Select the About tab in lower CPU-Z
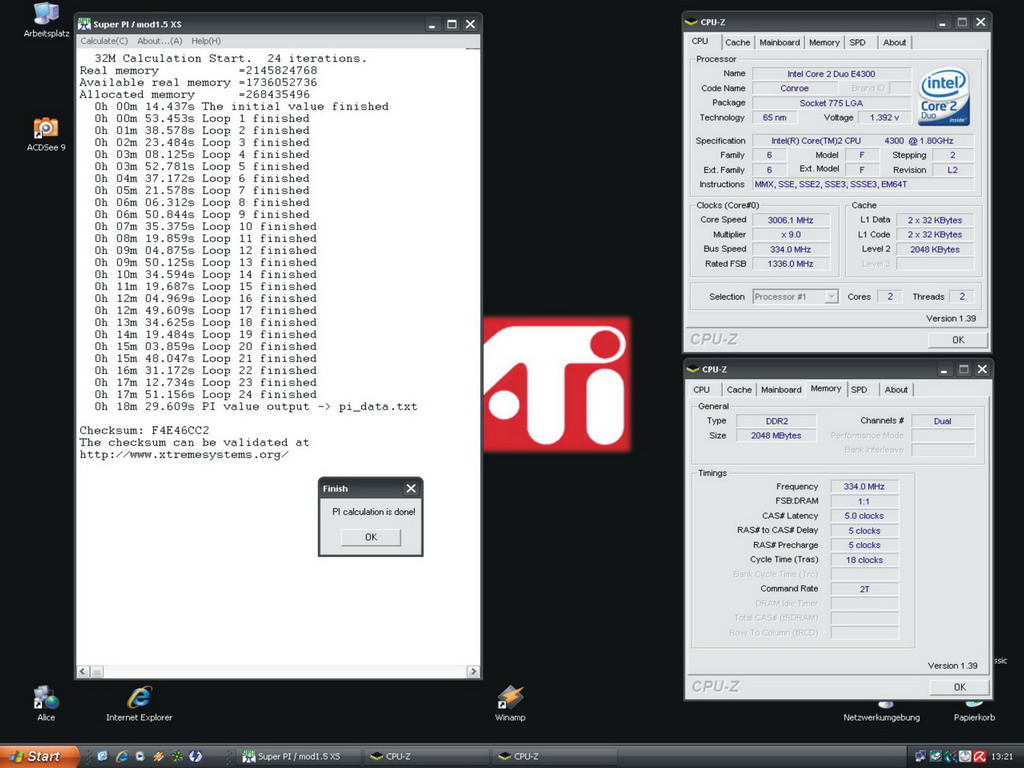The image size is (1024, 768). click(896, 390)
